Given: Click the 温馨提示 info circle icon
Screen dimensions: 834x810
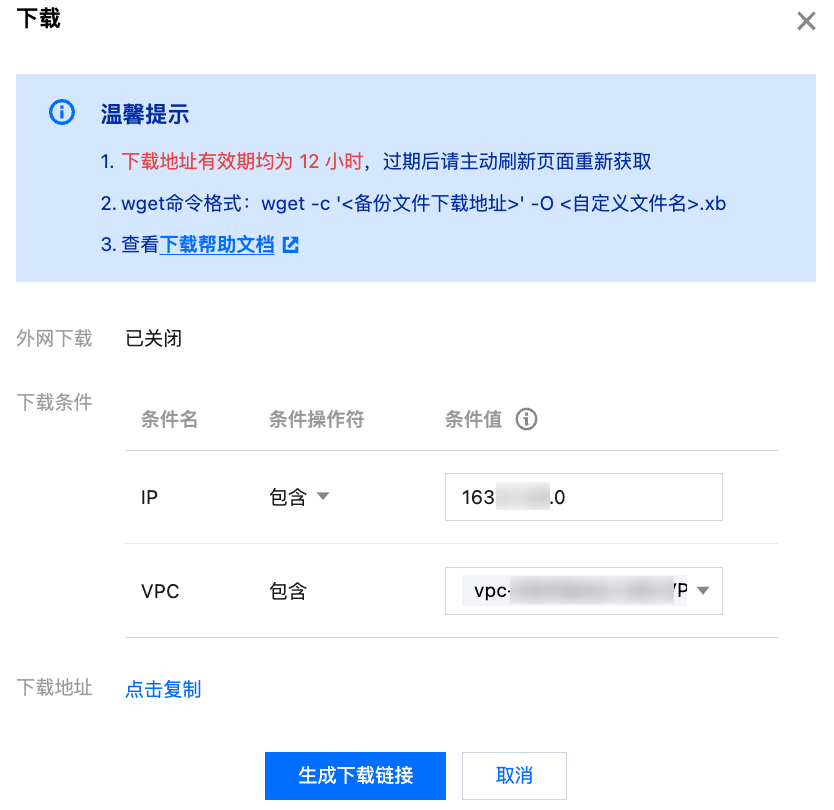Looking at the screenshot, I should [x=62, y=112].
